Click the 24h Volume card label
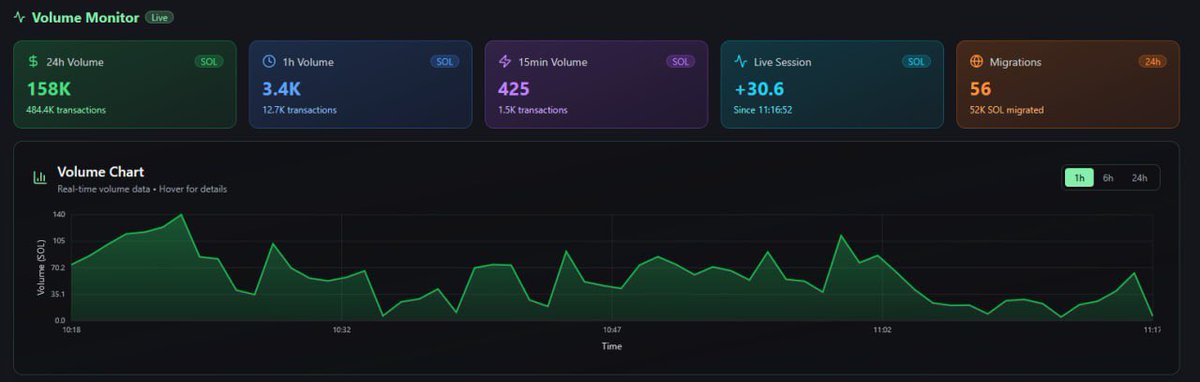This screenshot has height=382, width=1200. tap(75, 62)
